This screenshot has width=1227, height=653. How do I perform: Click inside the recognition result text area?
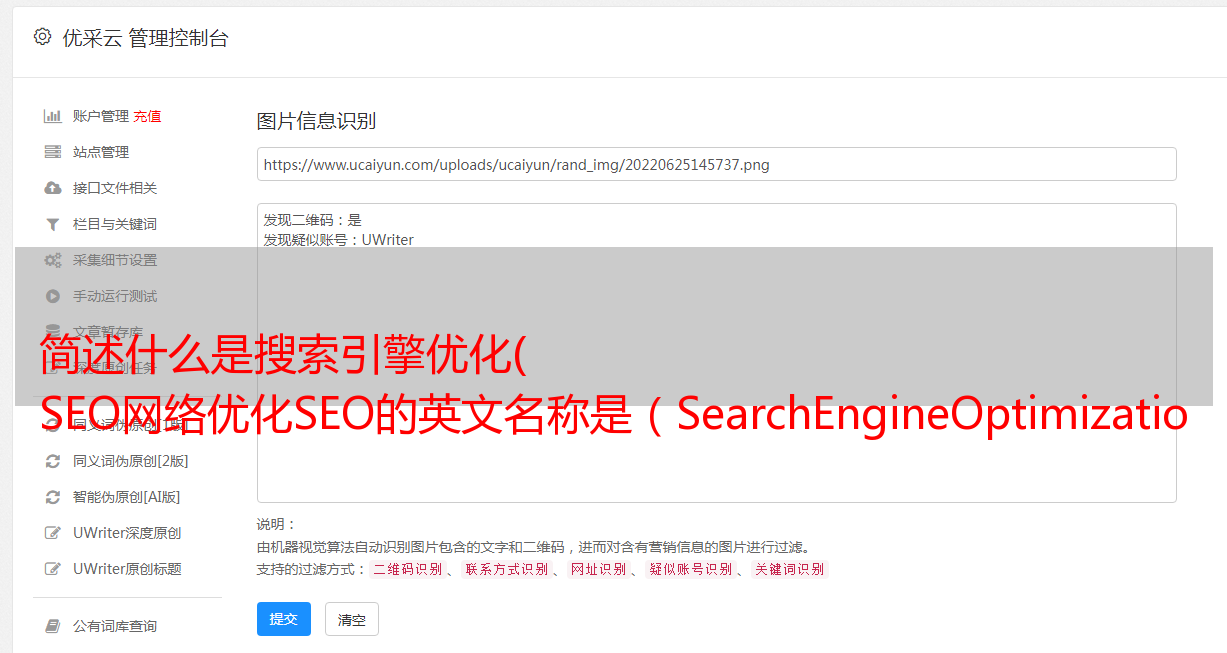point(716,353)
